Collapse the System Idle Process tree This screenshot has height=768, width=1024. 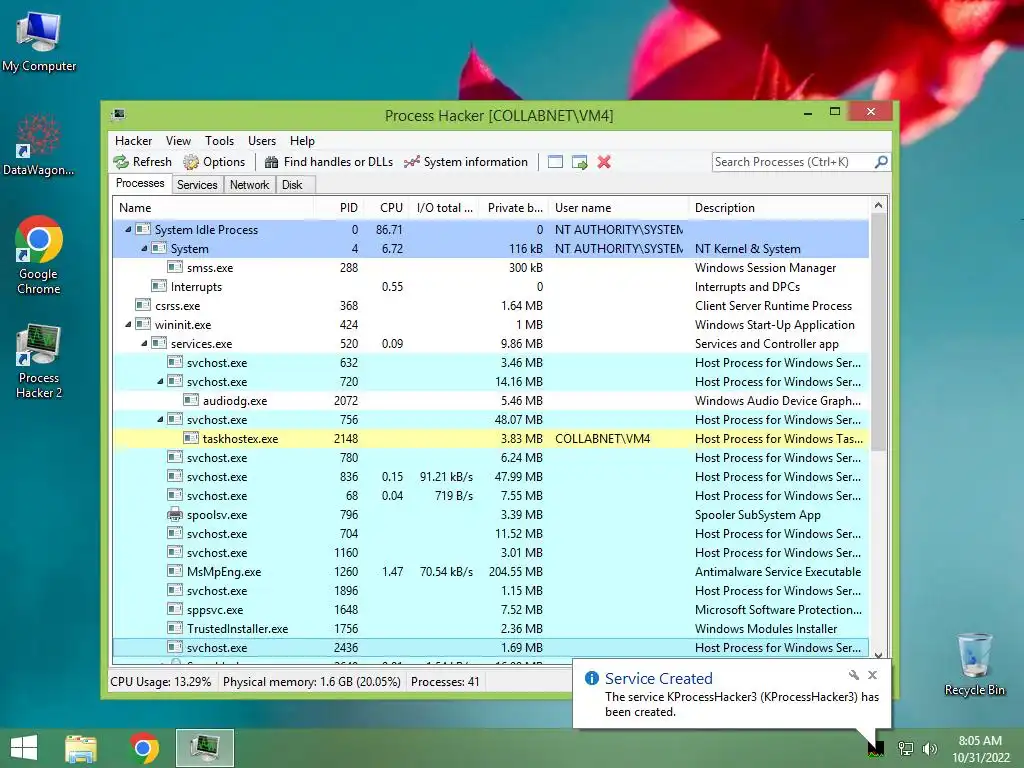pos(128,229)
